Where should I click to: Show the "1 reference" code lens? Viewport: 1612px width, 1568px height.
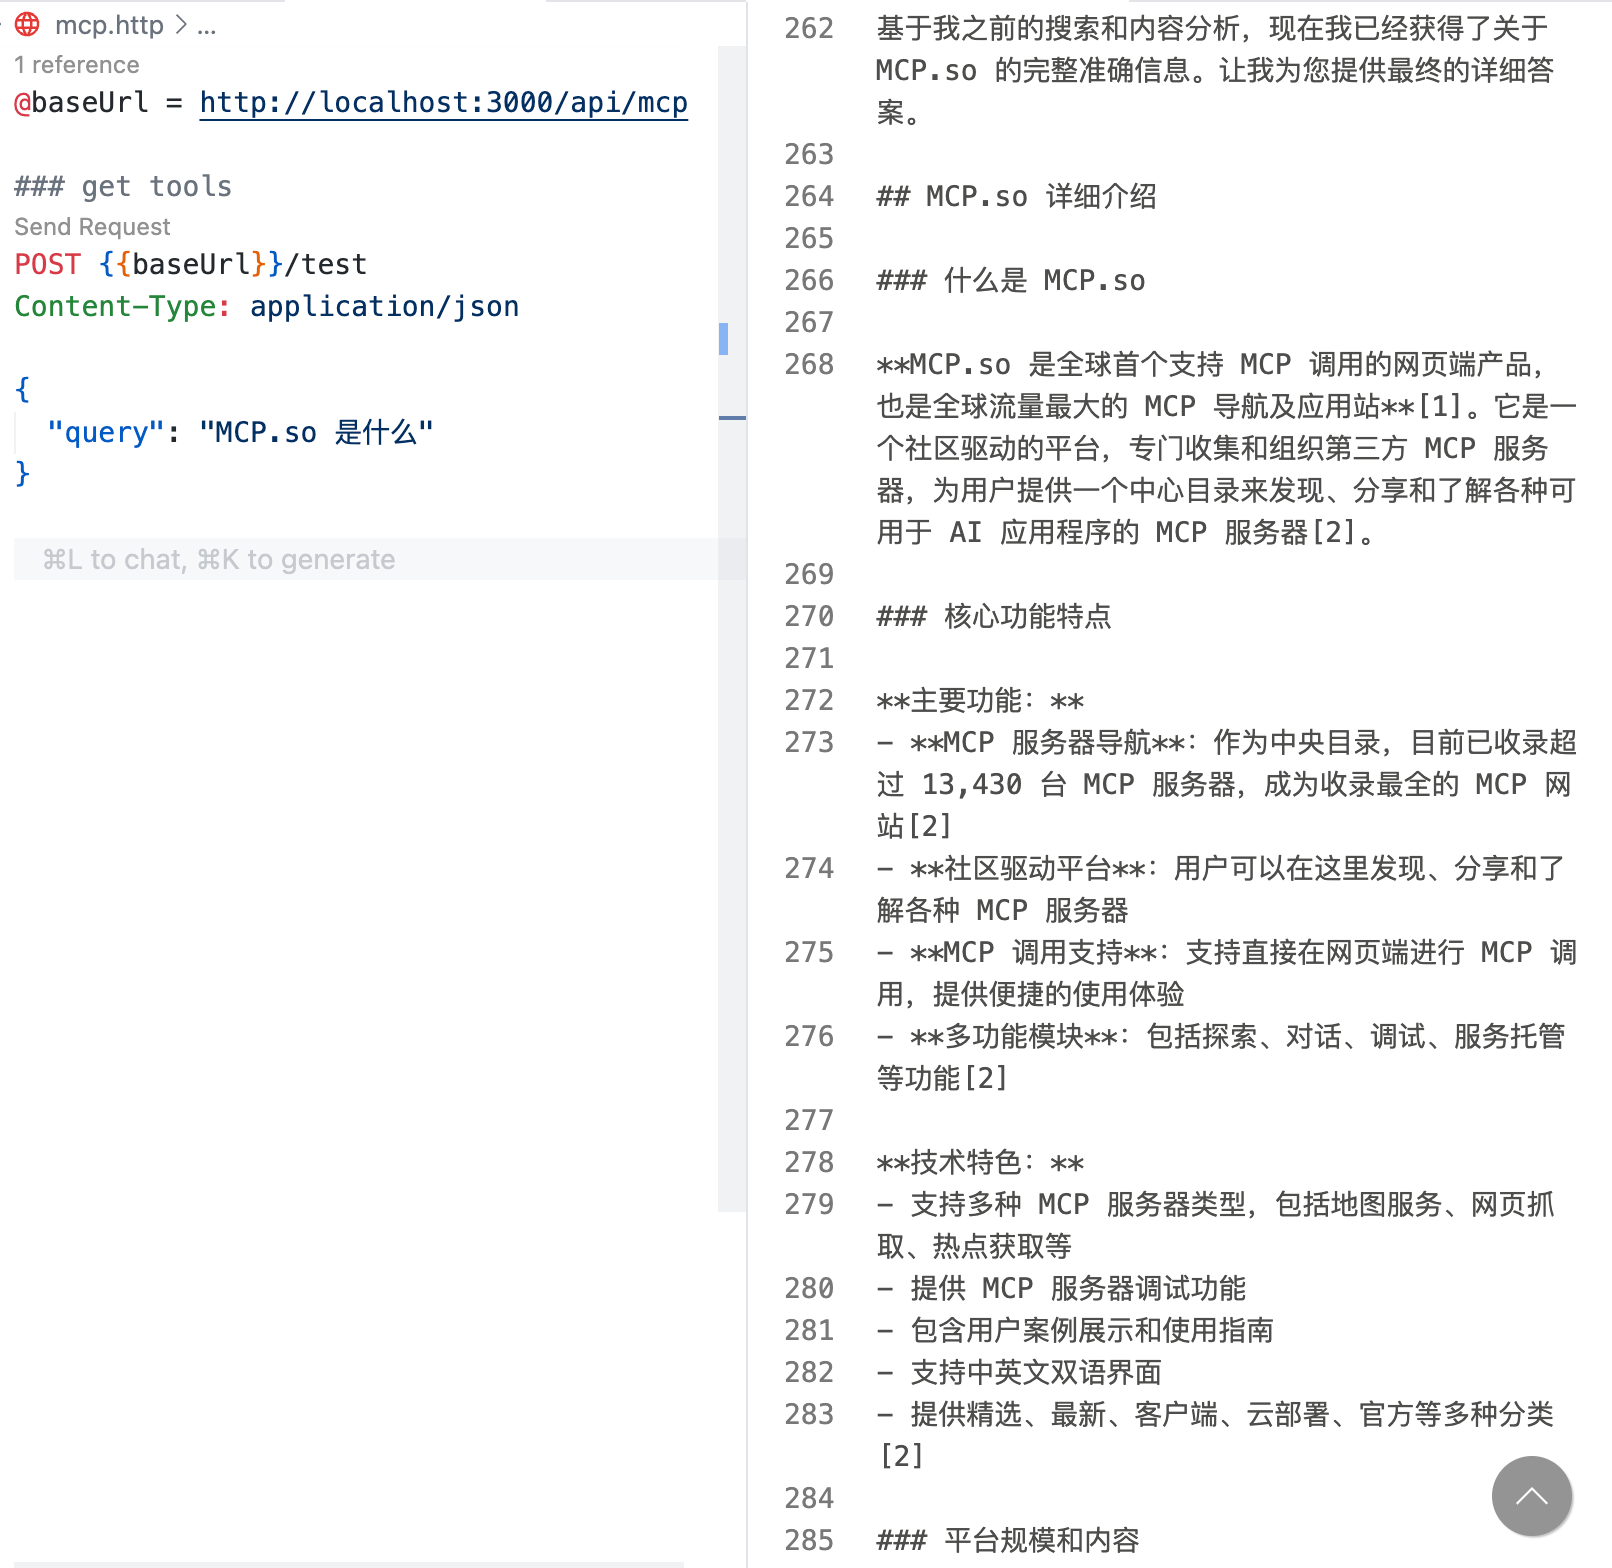[77, 65]
